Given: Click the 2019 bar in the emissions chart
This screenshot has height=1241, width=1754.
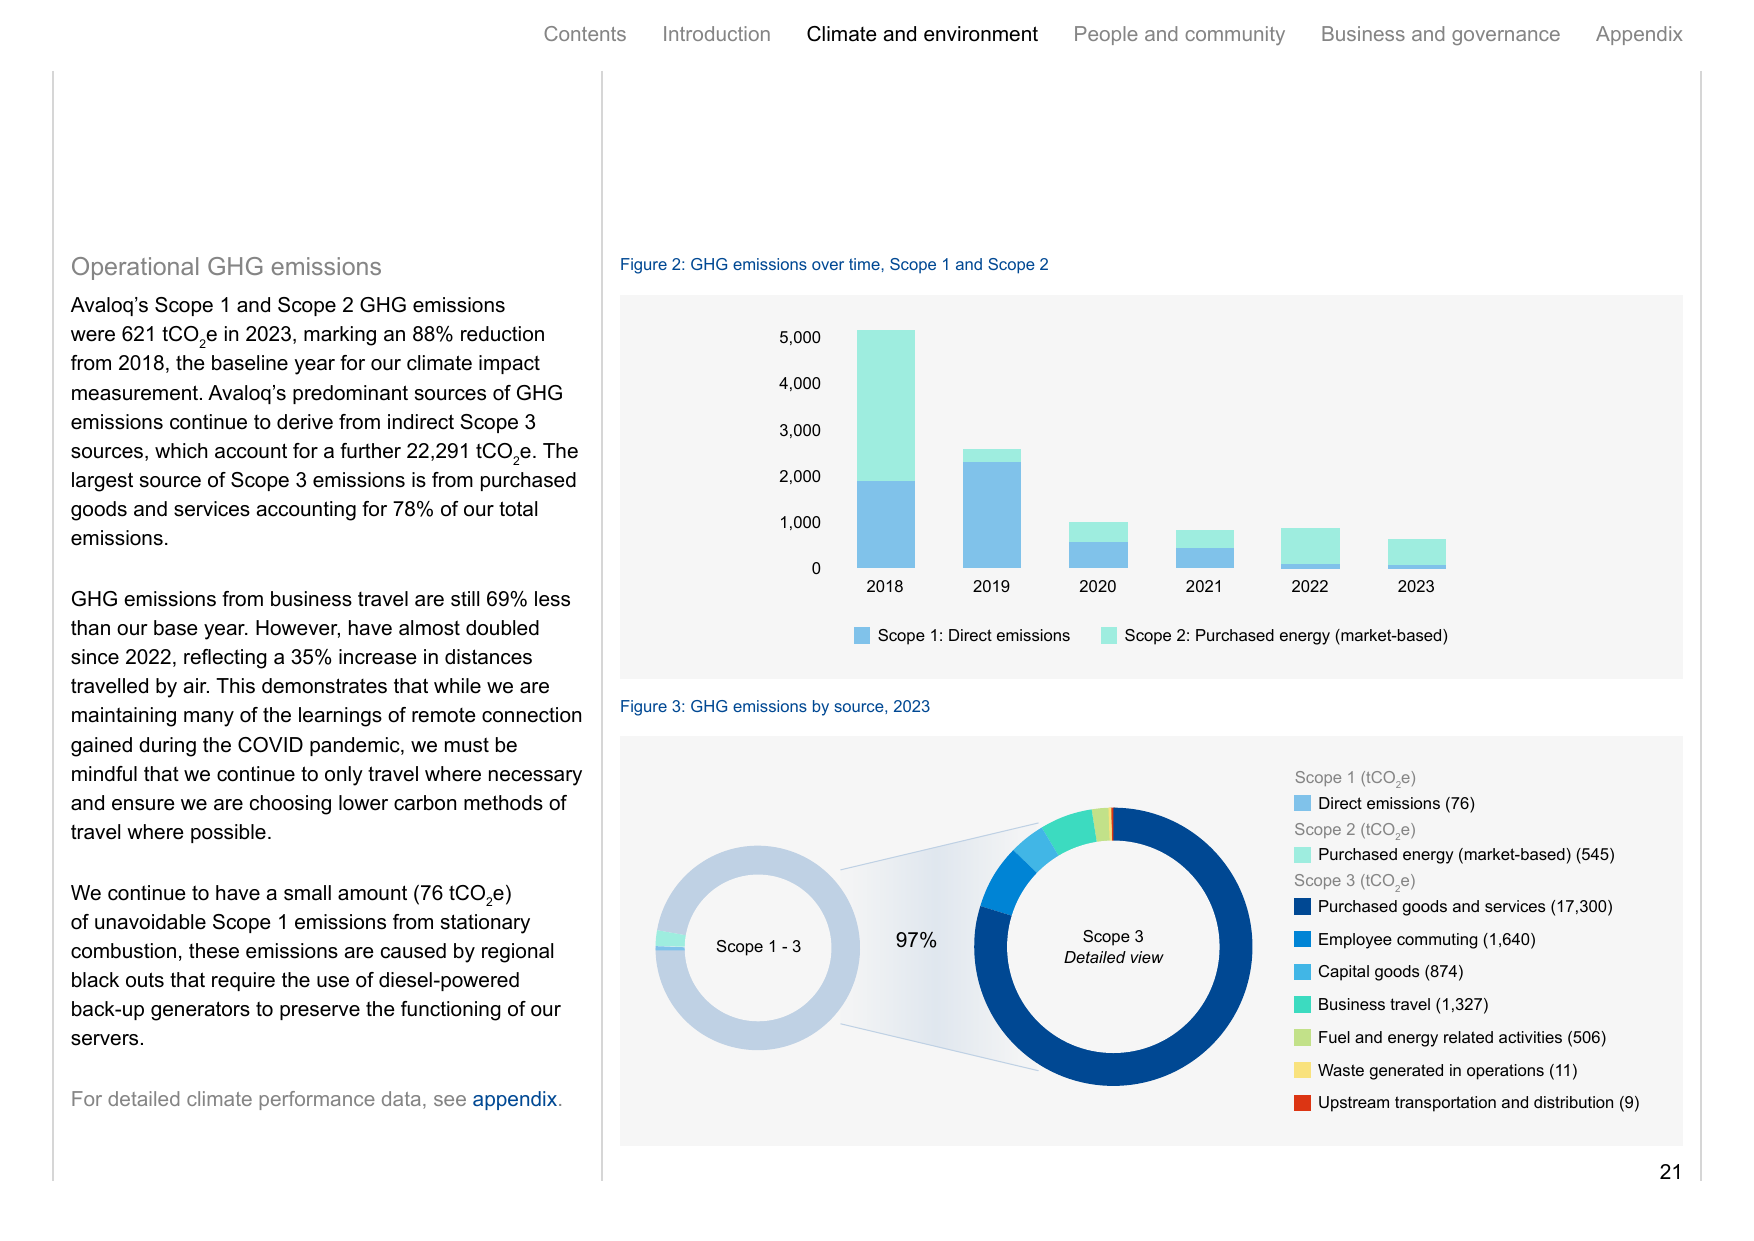Looking at the screenshot, I should point(992,508).
